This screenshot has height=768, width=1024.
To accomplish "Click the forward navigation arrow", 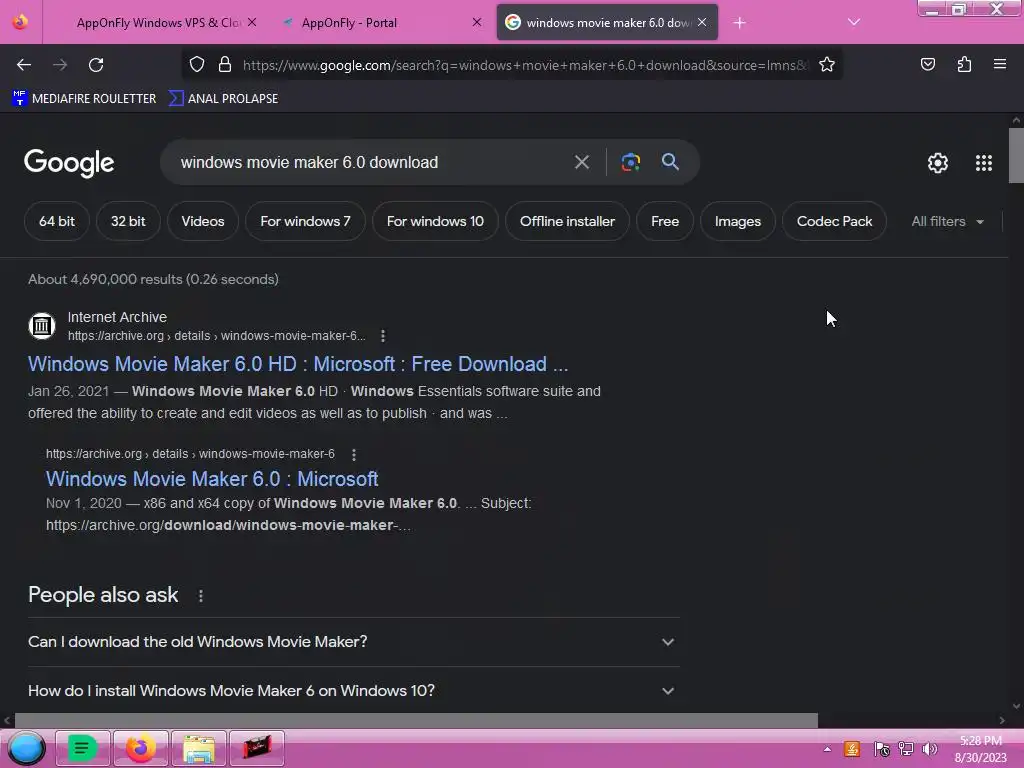I will point(60,65).
